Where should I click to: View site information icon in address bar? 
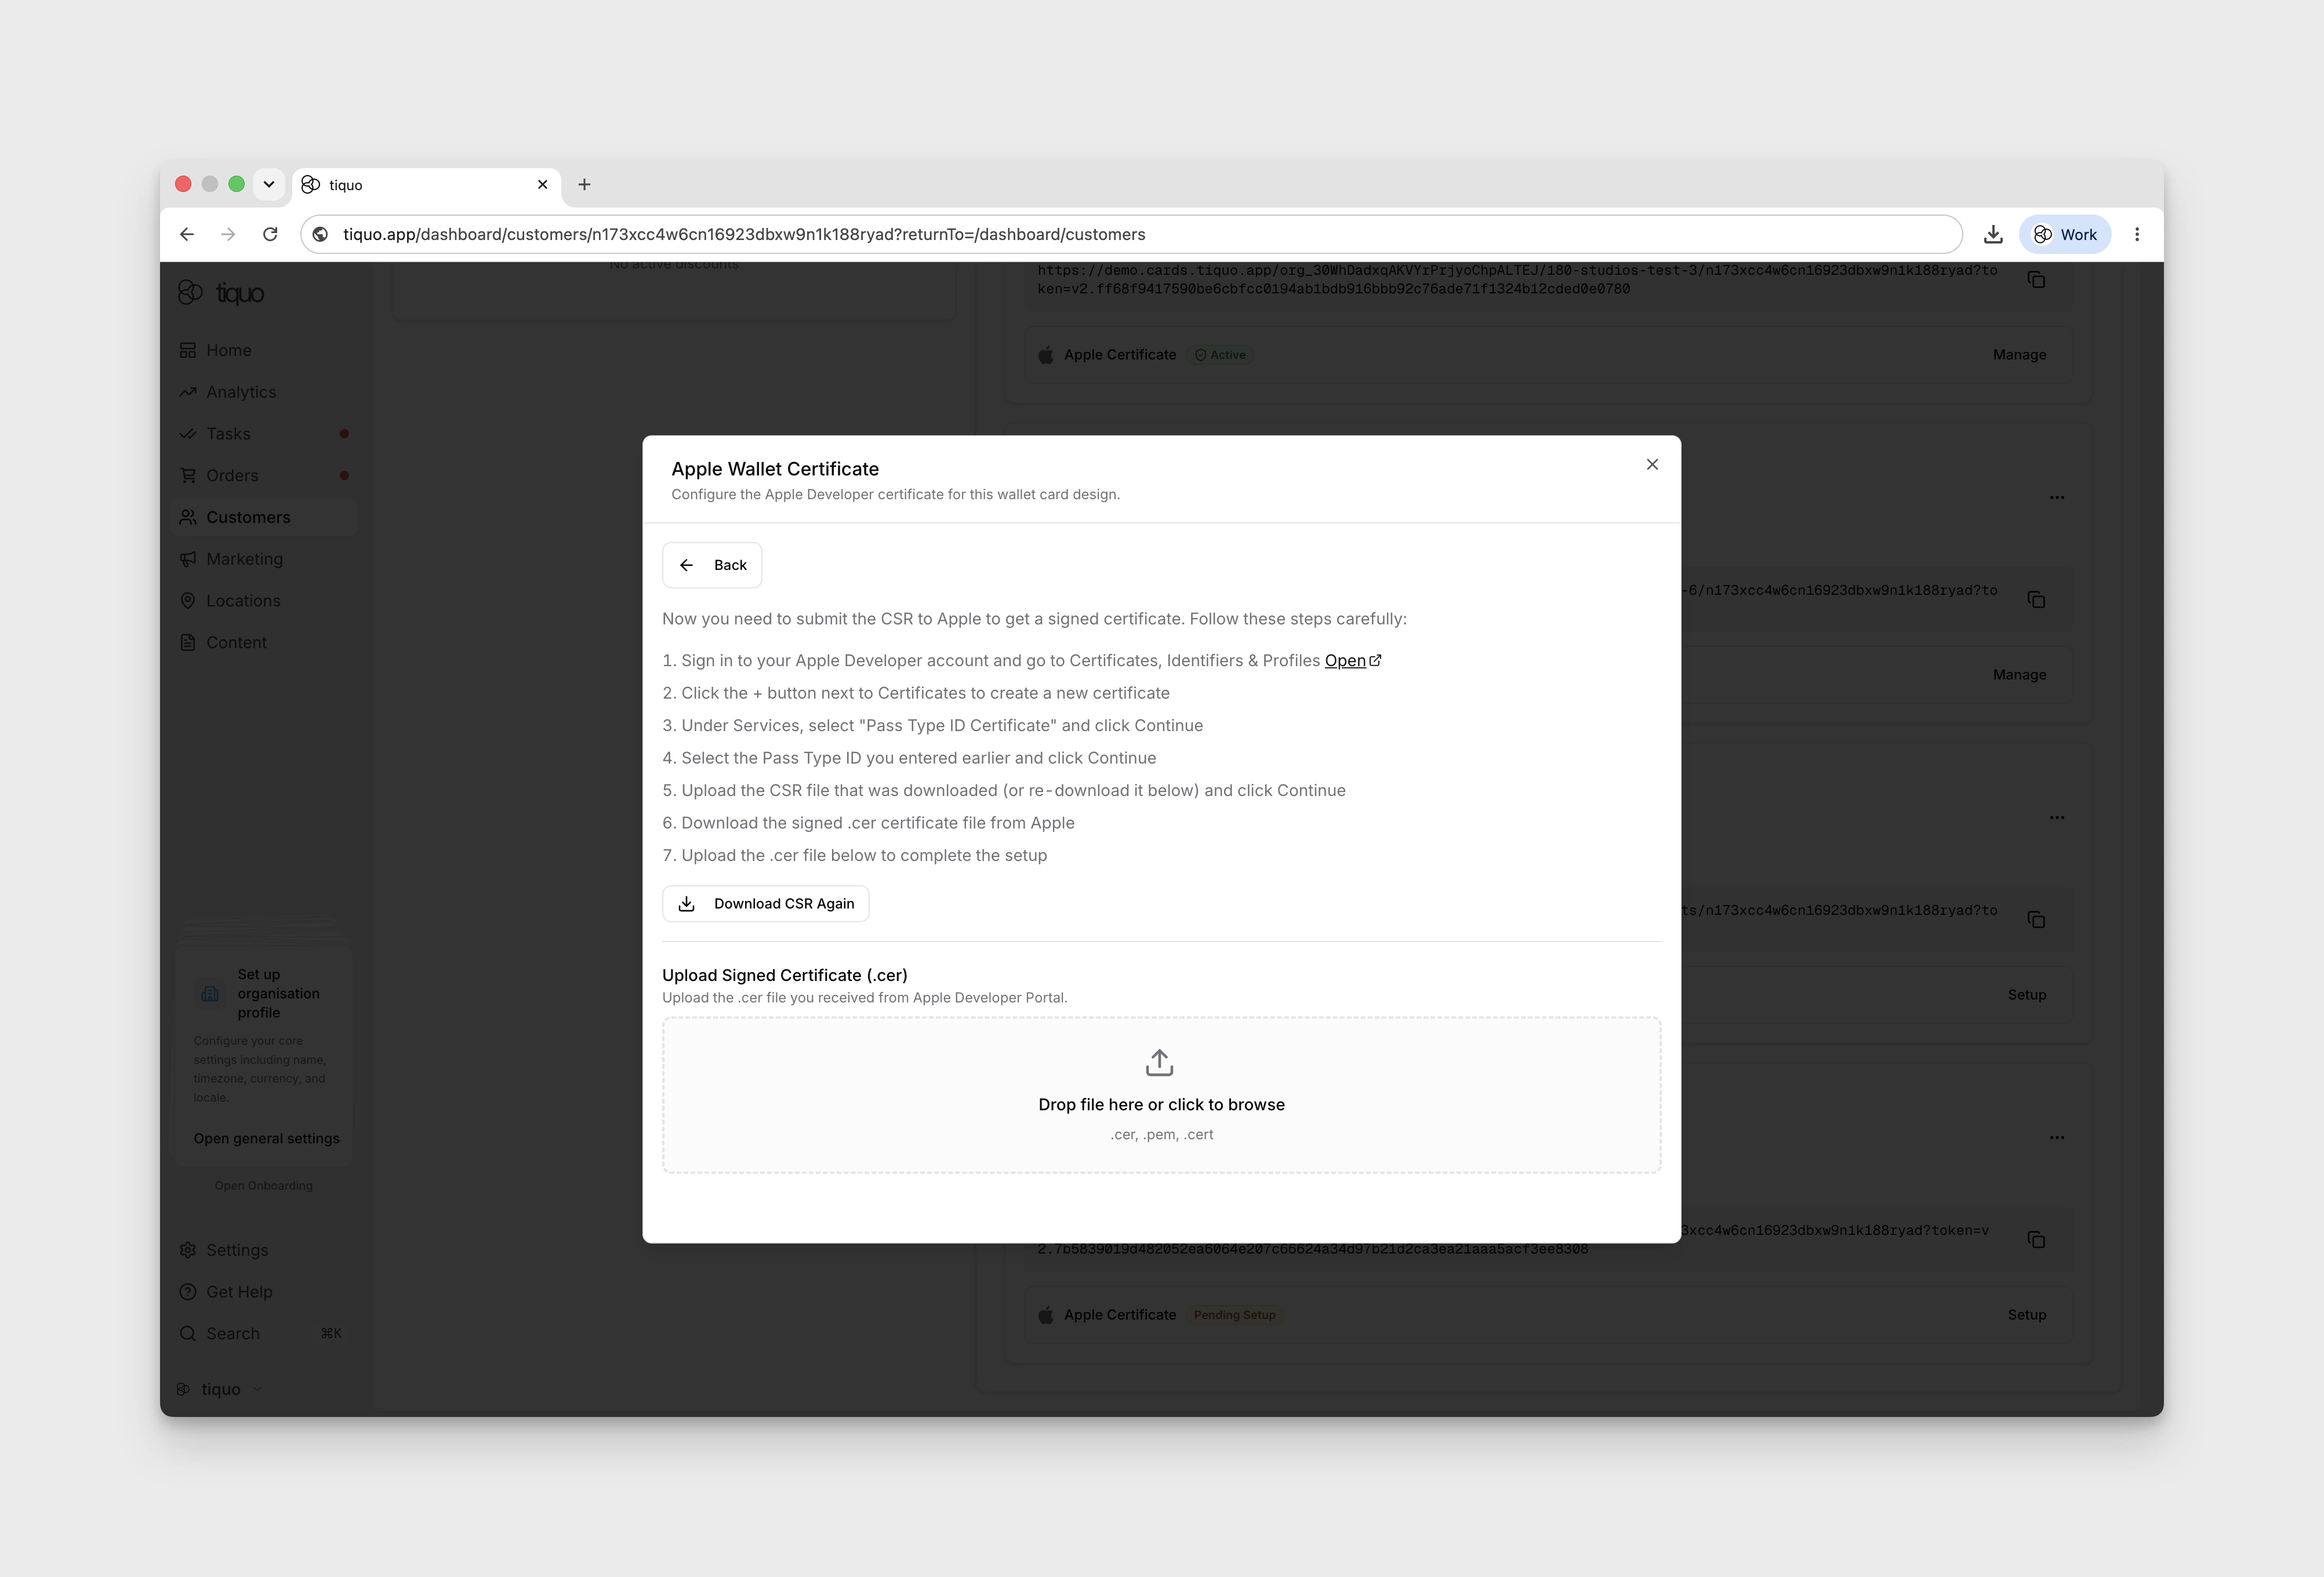[320, 234]
